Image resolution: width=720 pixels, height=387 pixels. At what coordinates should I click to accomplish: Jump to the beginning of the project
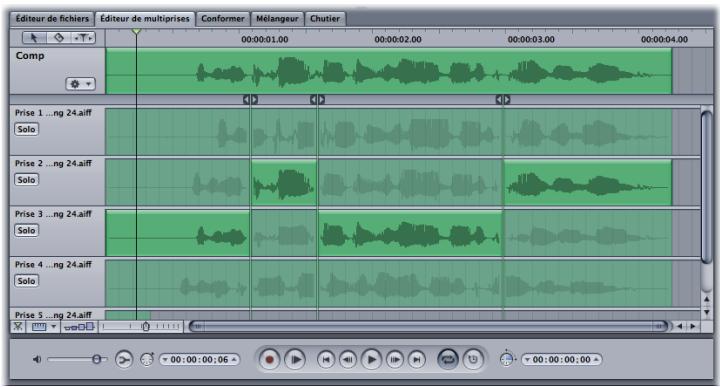click(326, 359)
